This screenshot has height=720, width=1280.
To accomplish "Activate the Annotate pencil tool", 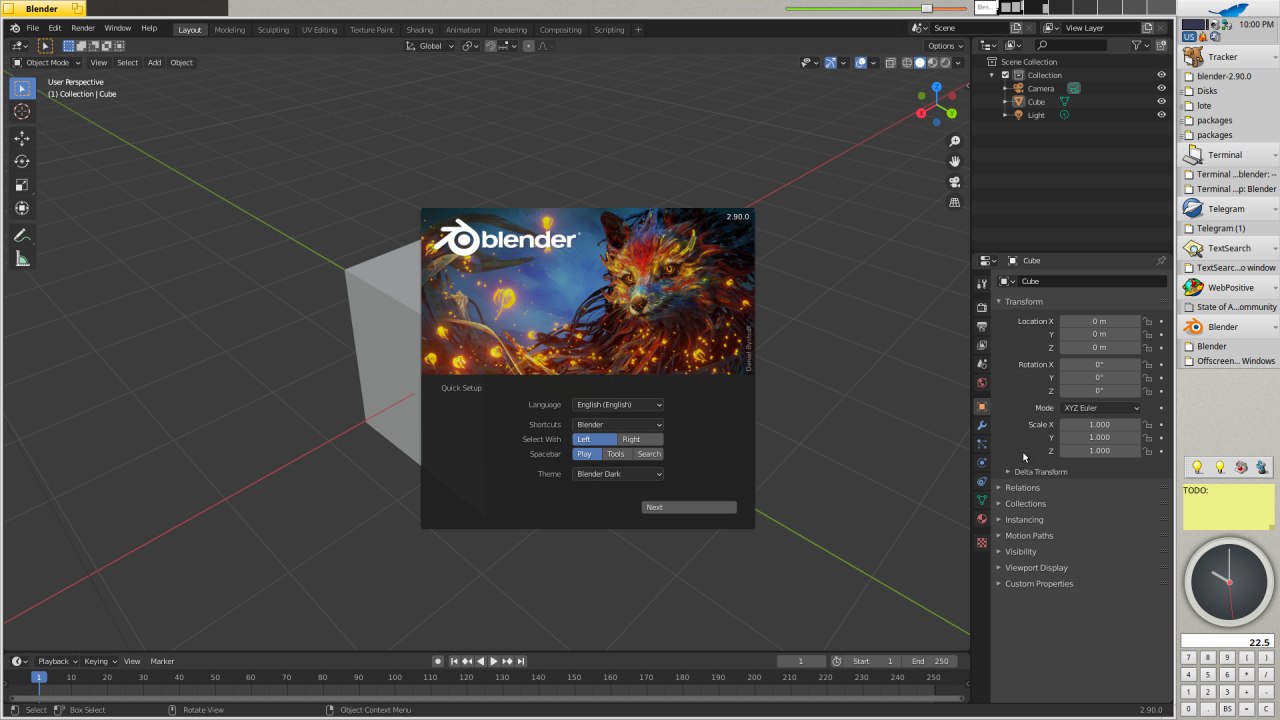I will pyautogui.click(x=22, y=236).
